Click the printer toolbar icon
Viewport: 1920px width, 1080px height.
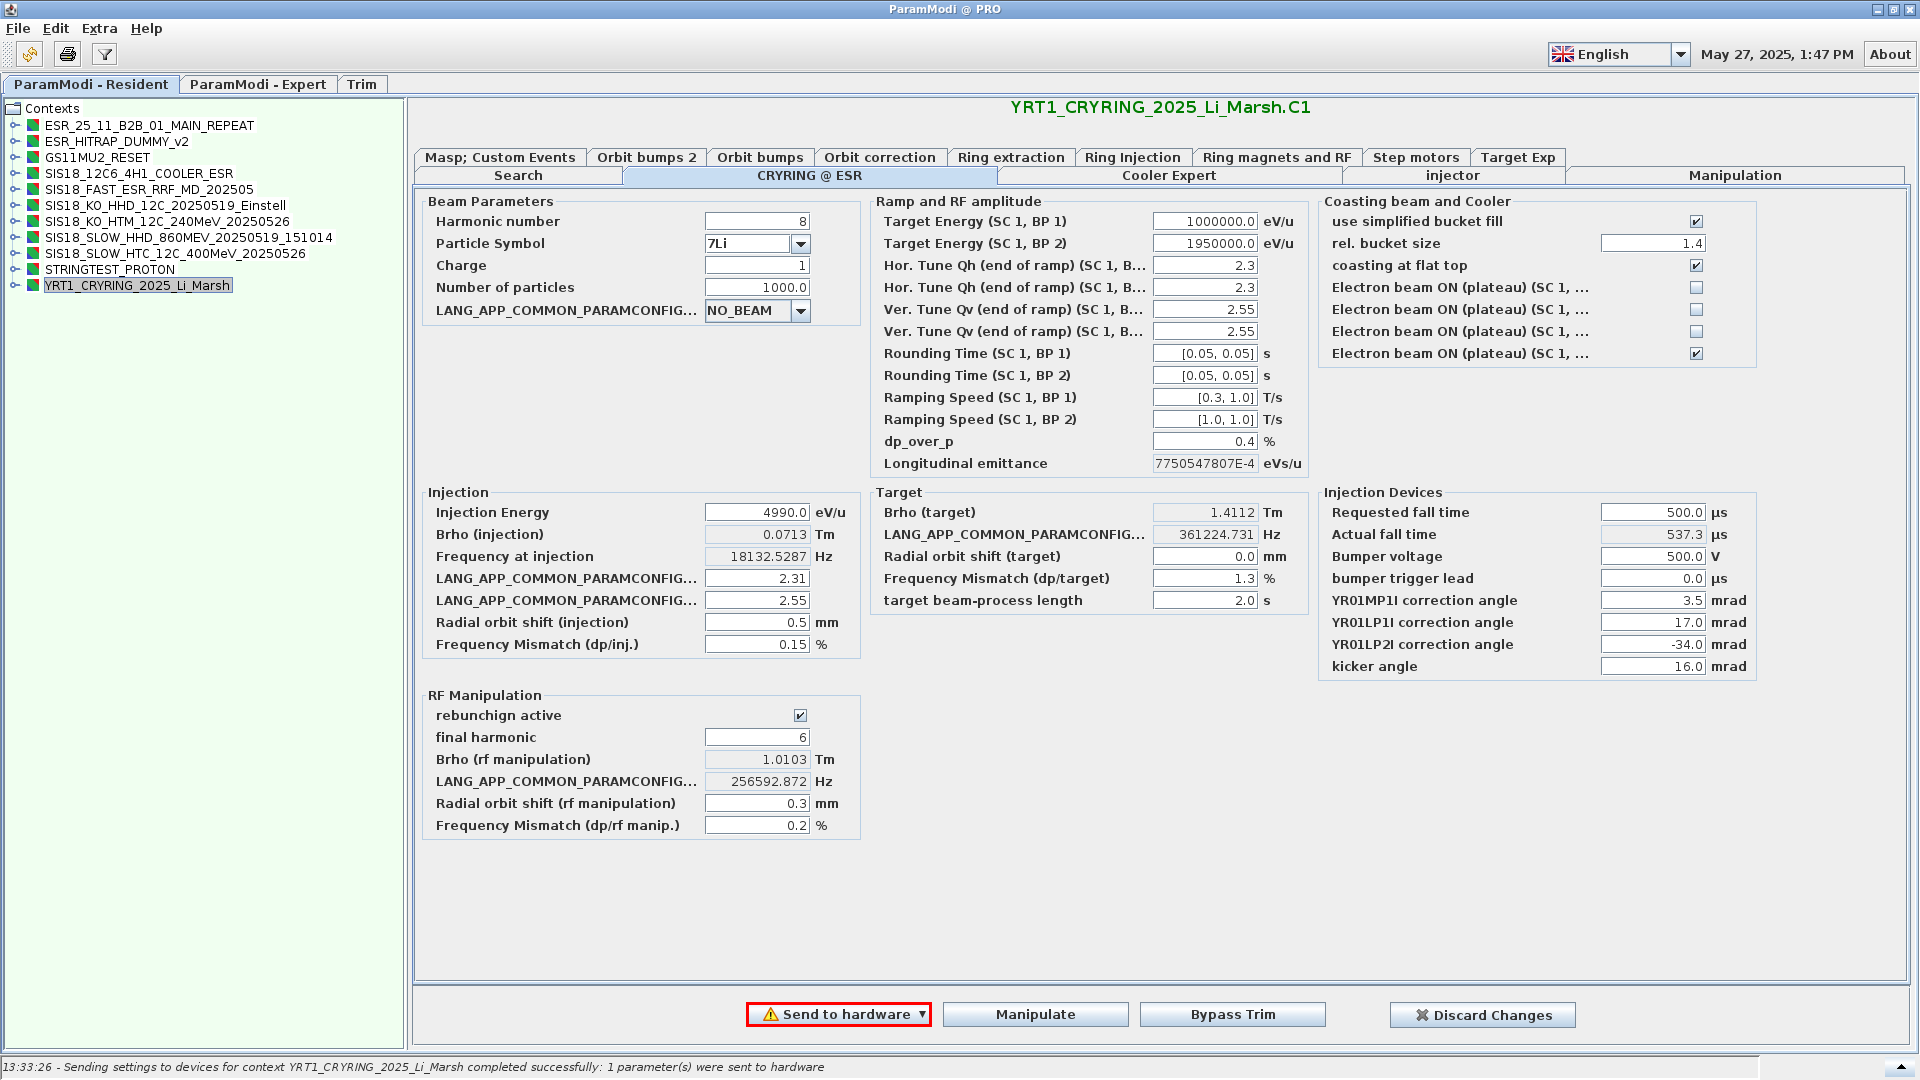[67, 54]
